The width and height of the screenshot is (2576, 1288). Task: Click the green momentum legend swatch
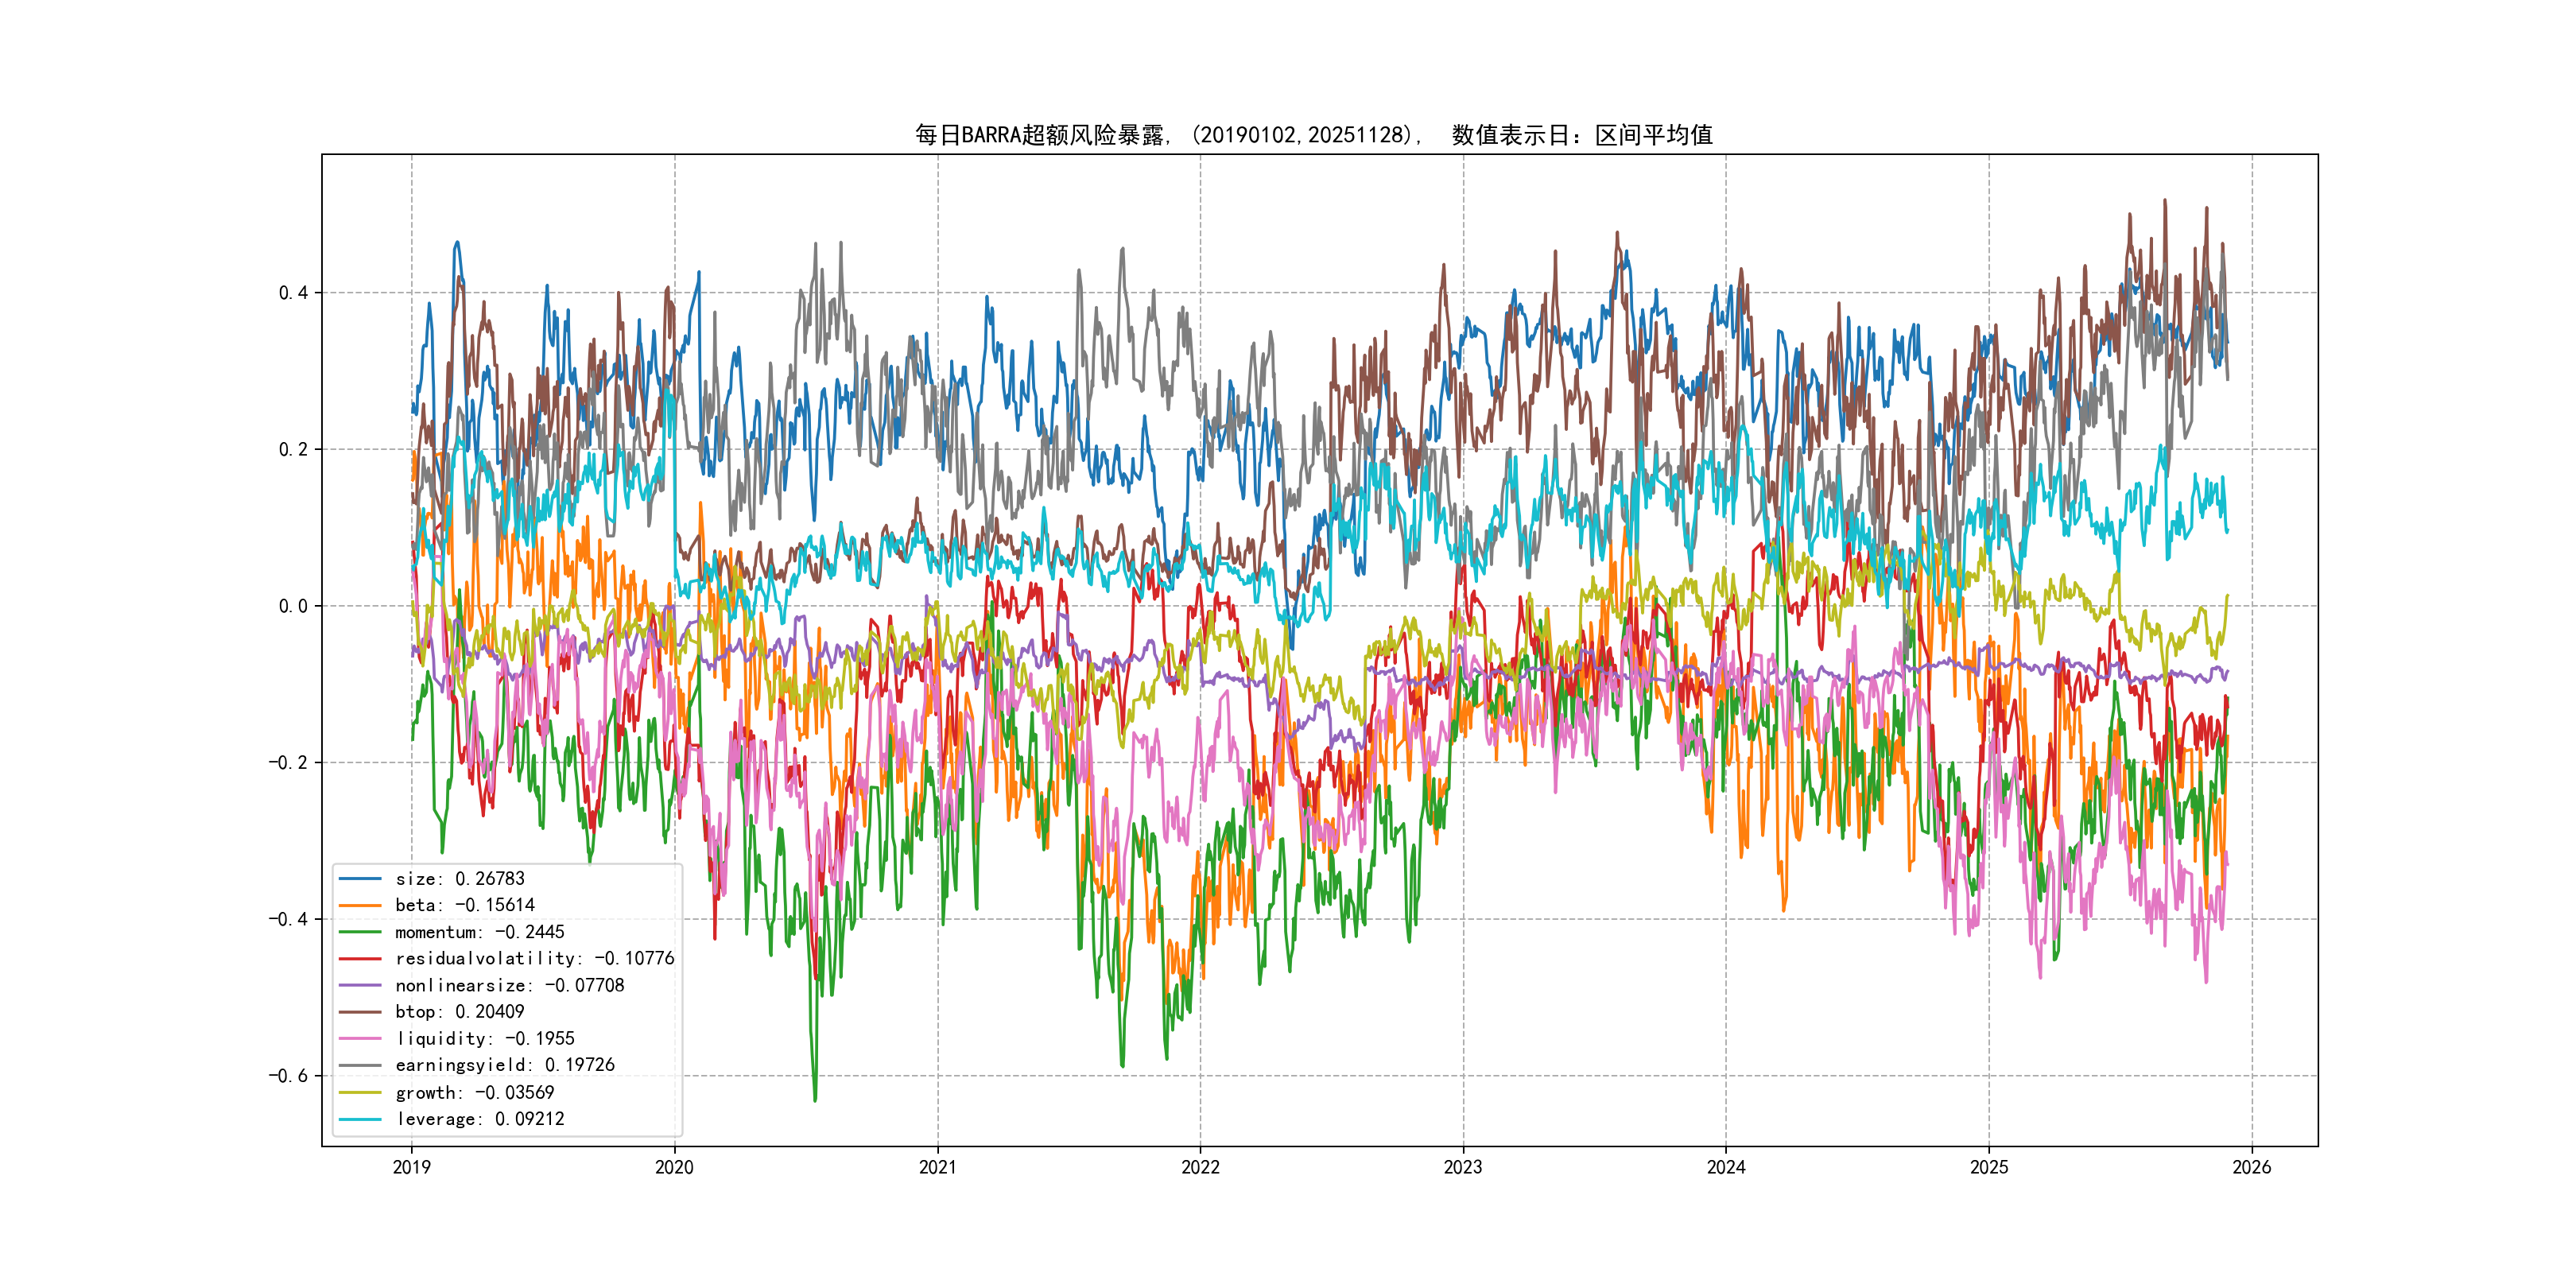pyautogui.click(x=360, y=932)
